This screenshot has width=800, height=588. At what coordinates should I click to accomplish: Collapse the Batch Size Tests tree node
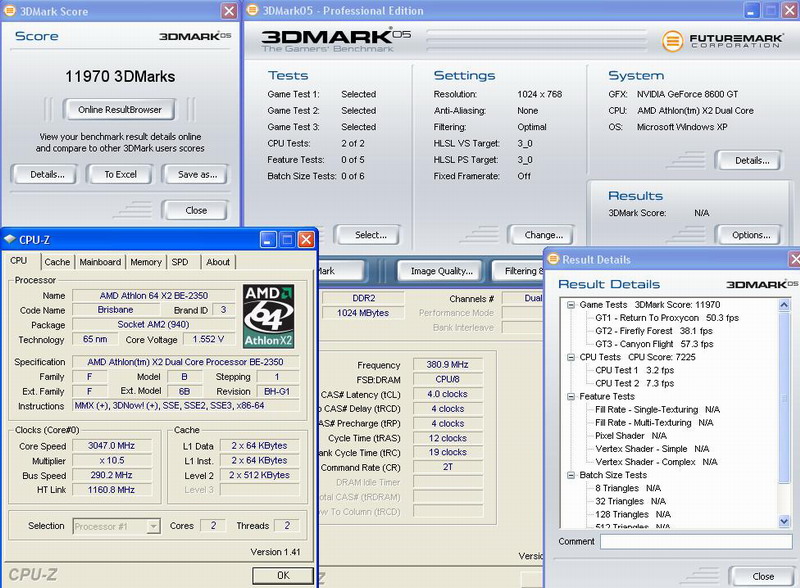[x=571, y=475]
